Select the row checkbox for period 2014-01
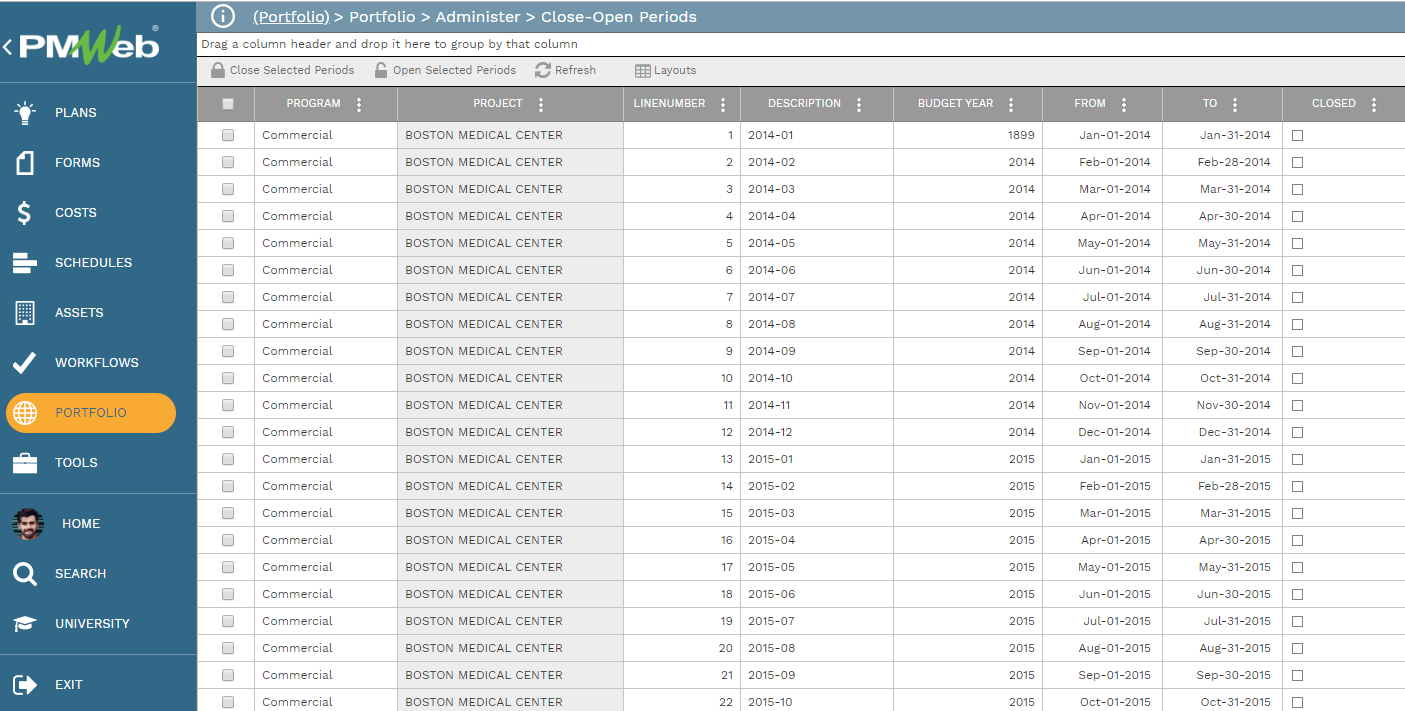Viewport: 1405px width, 711px height. (228, 135)
